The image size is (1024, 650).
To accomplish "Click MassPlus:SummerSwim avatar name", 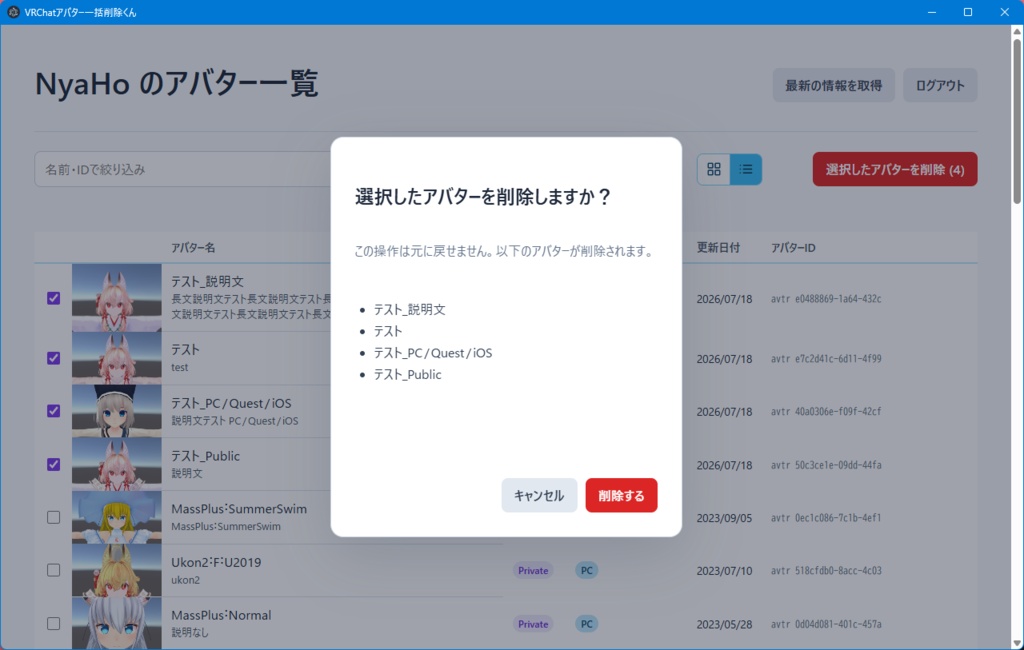I will click(239, 509).
